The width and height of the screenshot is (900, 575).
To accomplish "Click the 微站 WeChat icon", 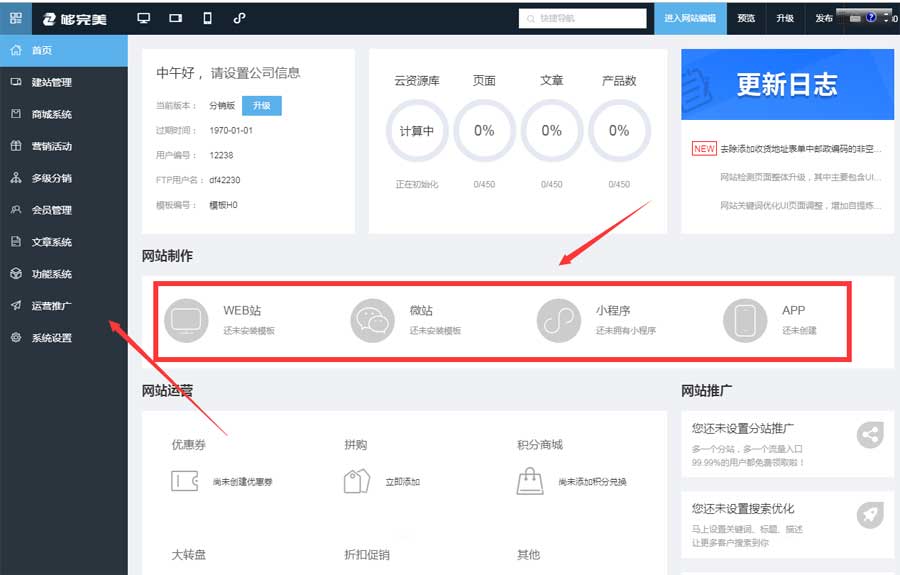I will point(373,321).
